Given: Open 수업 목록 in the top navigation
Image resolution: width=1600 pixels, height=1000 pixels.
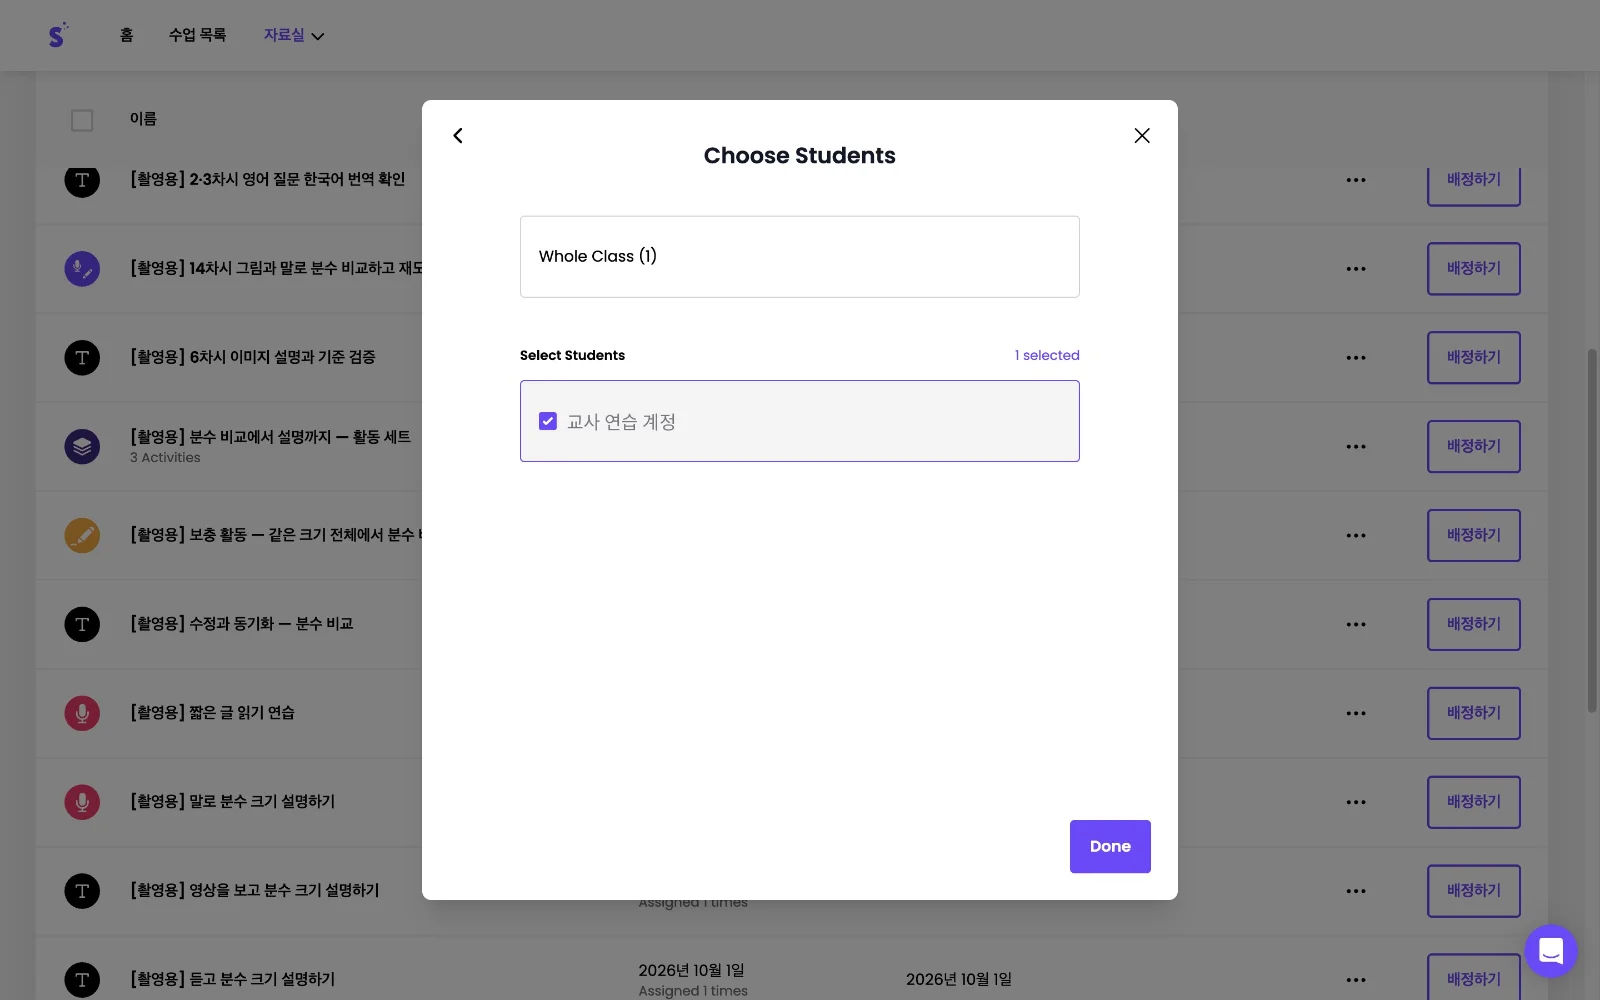Looking at the screenshot, I should click(x=197, y=35).
